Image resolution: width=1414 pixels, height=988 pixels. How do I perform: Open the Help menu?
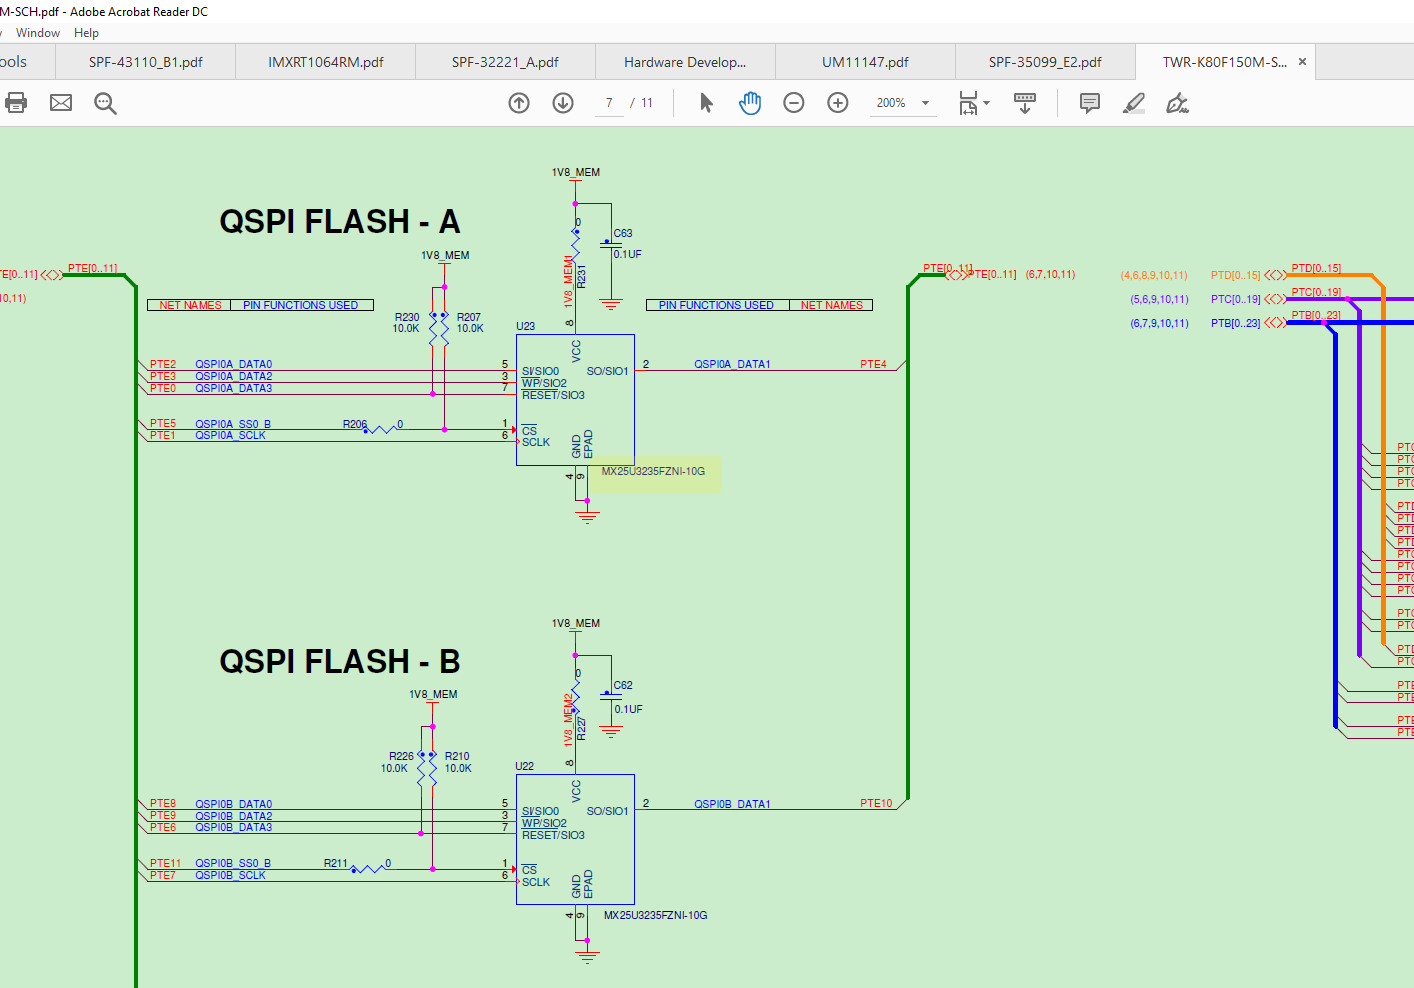tap(86, 33)
